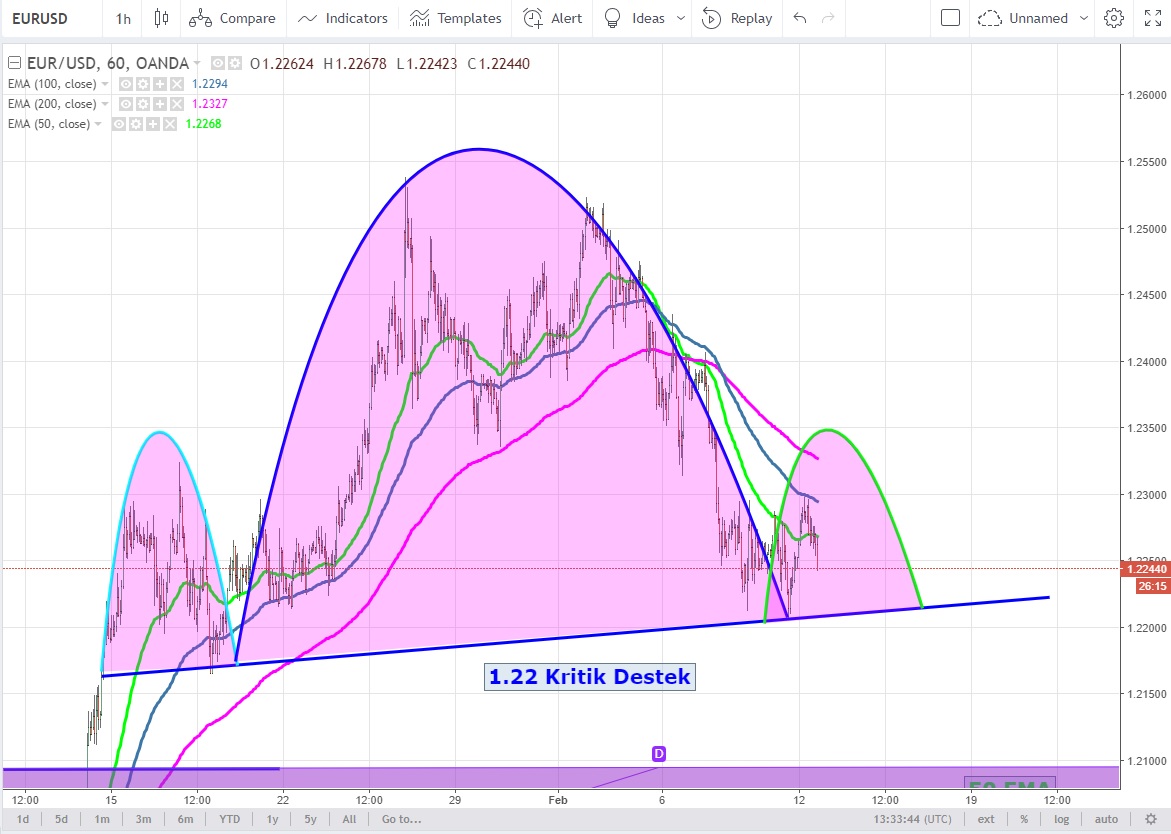1171x834 pixels.
Task: Expand the Ideas dropdown arrow
Action: (681, 18)
